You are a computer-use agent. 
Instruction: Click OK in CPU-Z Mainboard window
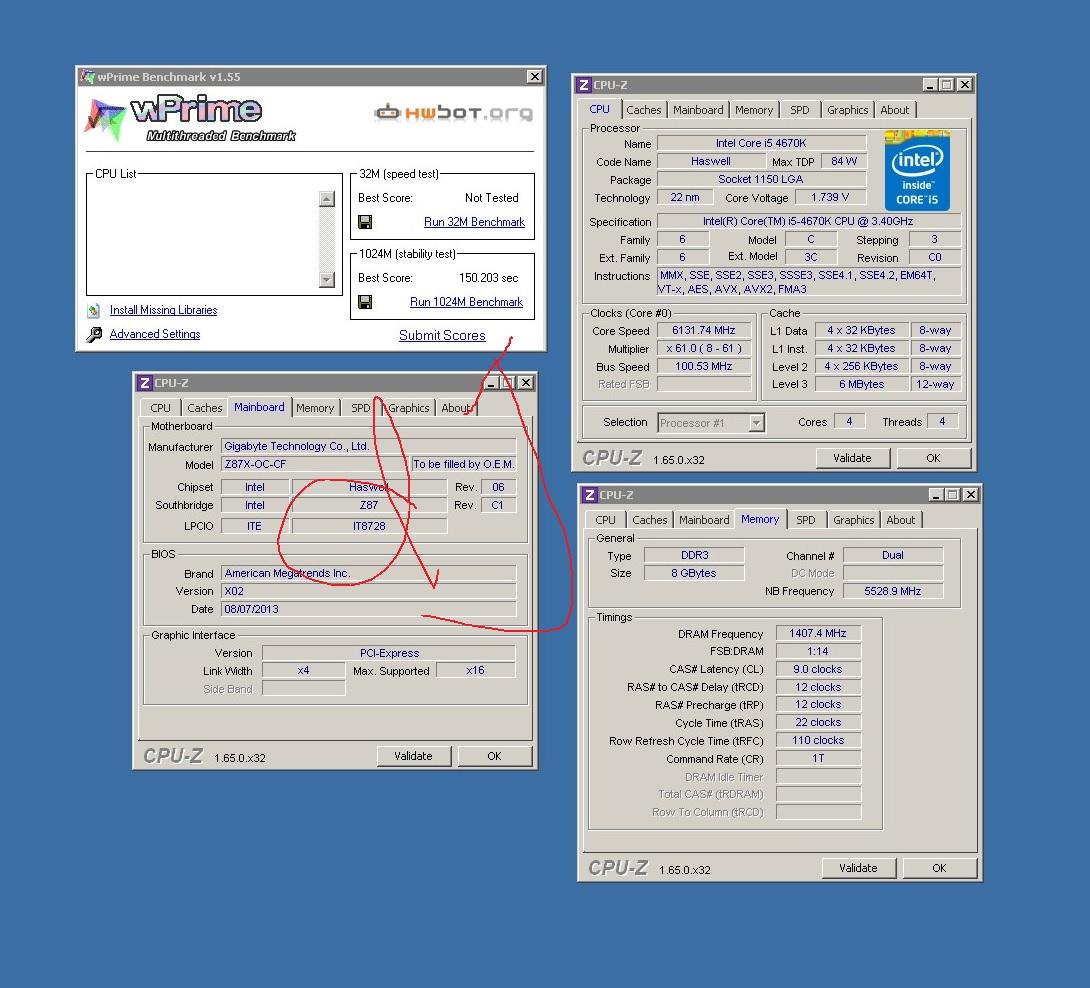[x=494, y=756]
